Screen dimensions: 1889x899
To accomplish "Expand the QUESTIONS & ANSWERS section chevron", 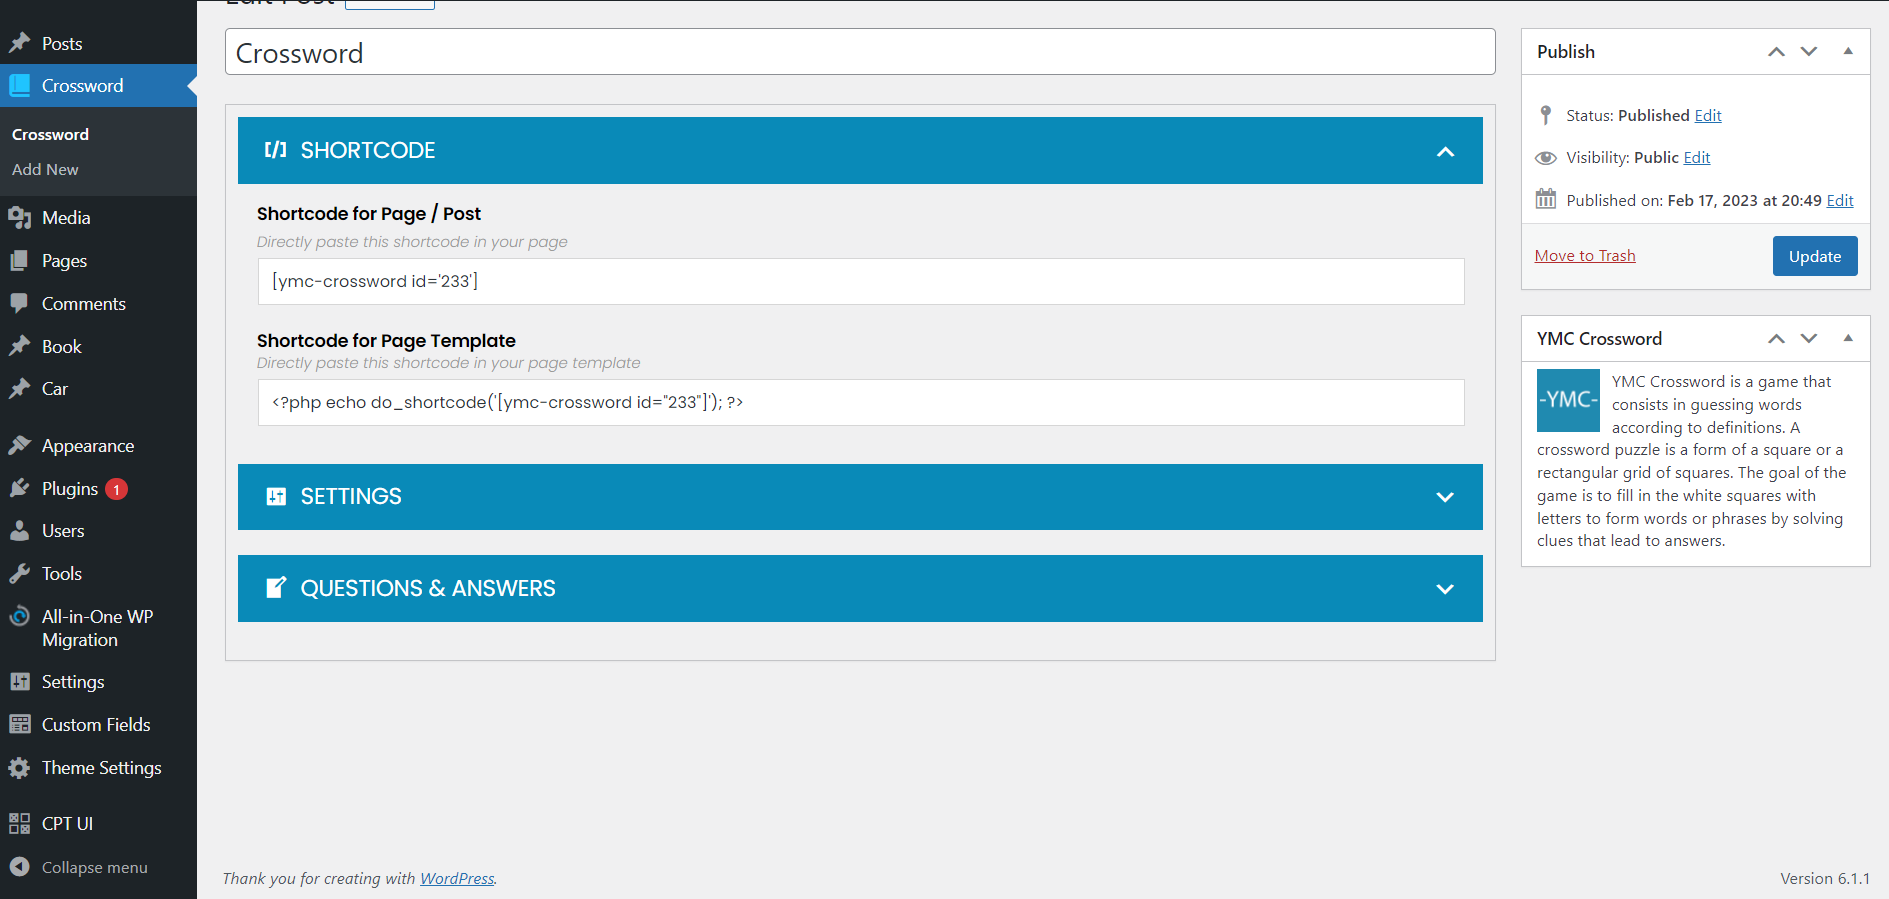I will [x=1445, y=589].
